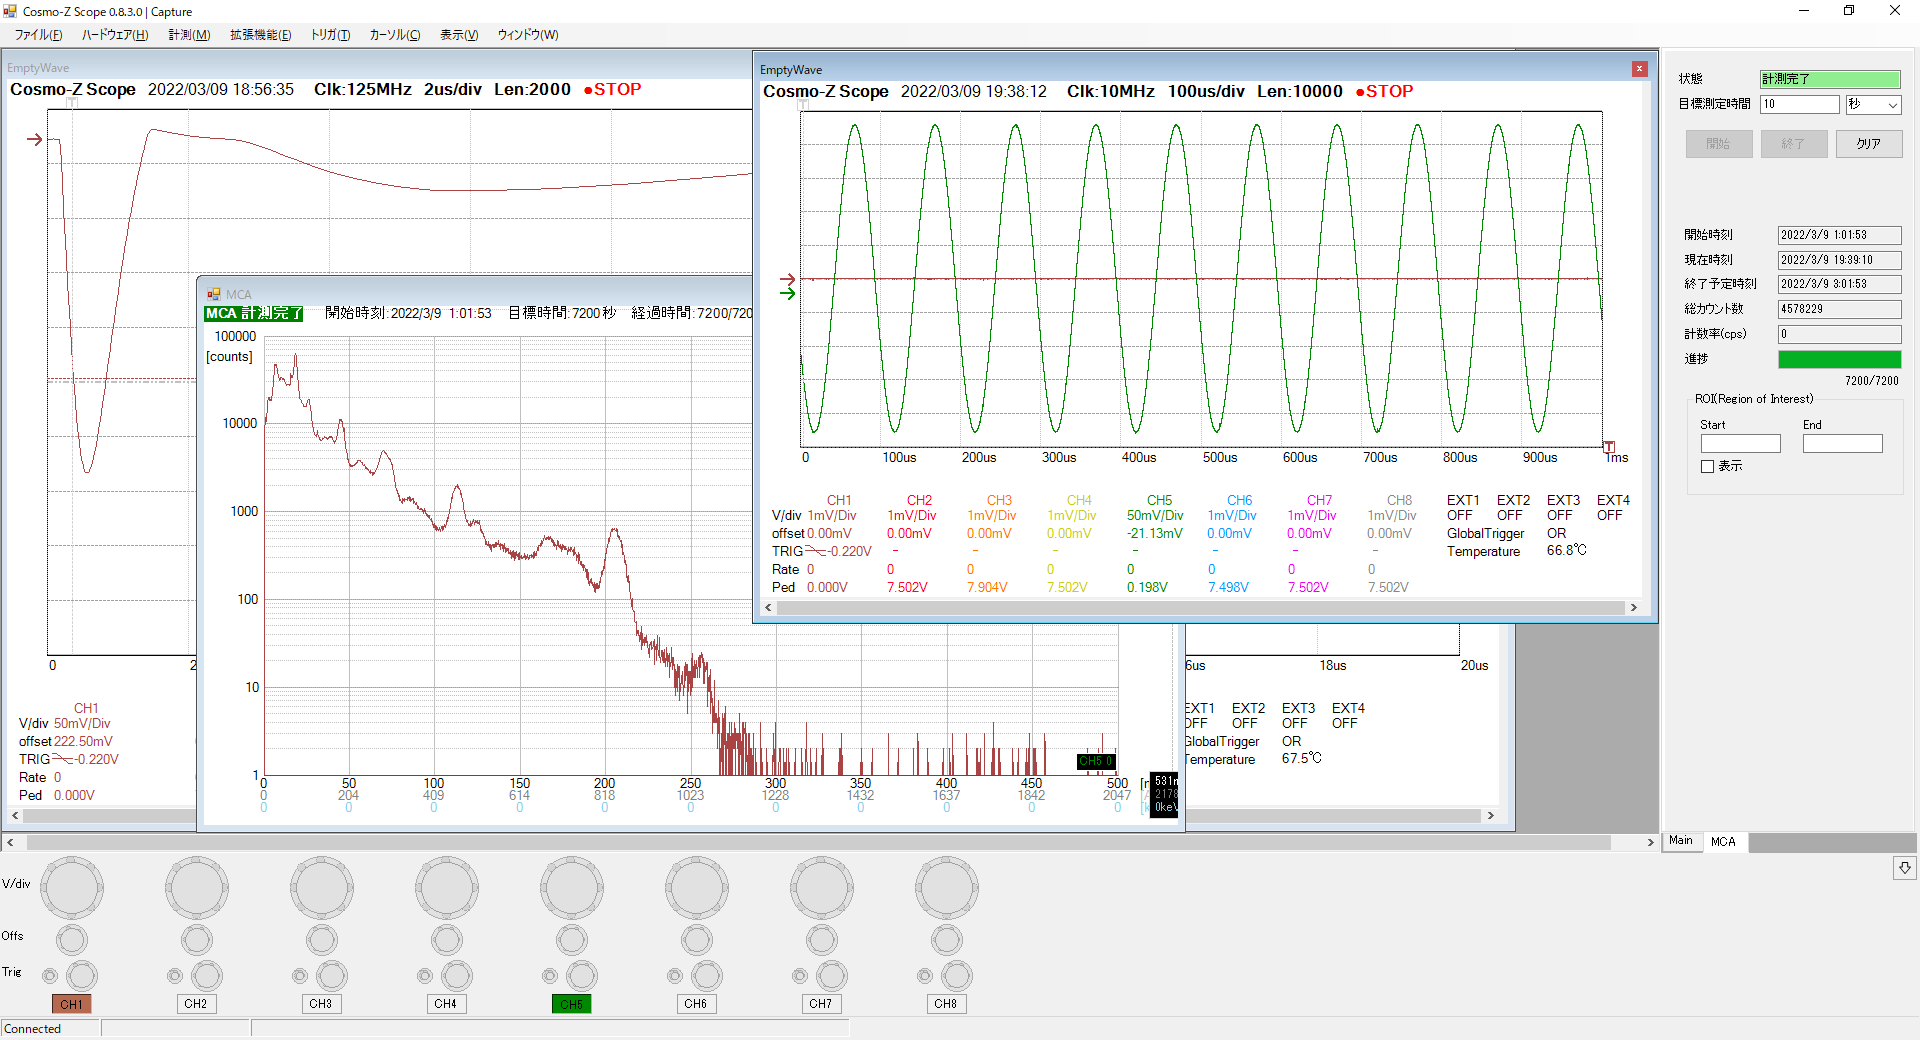
Task: Toggle the CH5 channel button
Action: point(571,1004)
